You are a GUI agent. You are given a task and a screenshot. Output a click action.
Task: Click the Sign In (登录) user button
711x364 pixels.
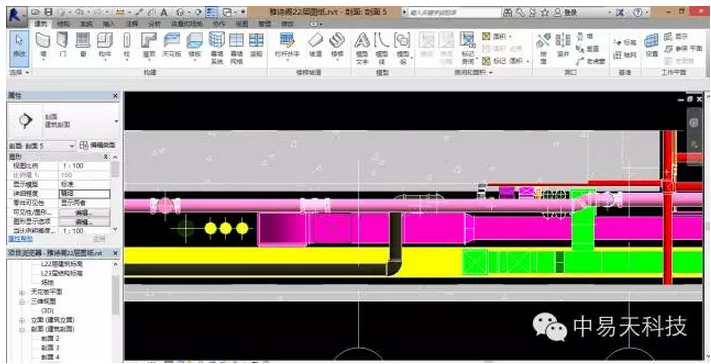(x=565, y=13)
